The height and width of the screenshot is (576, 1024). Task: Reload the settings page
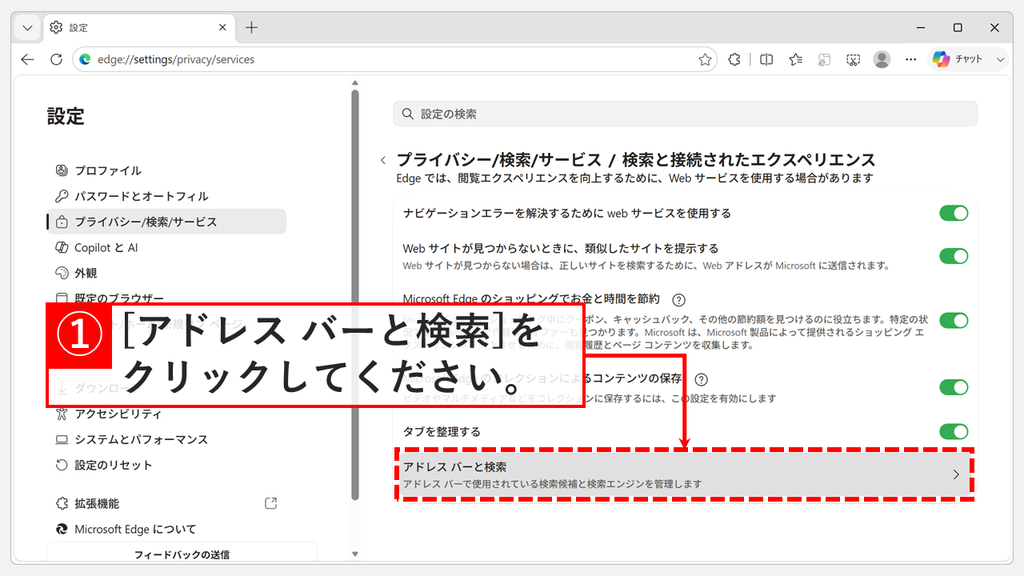click(x=56, y=59)
